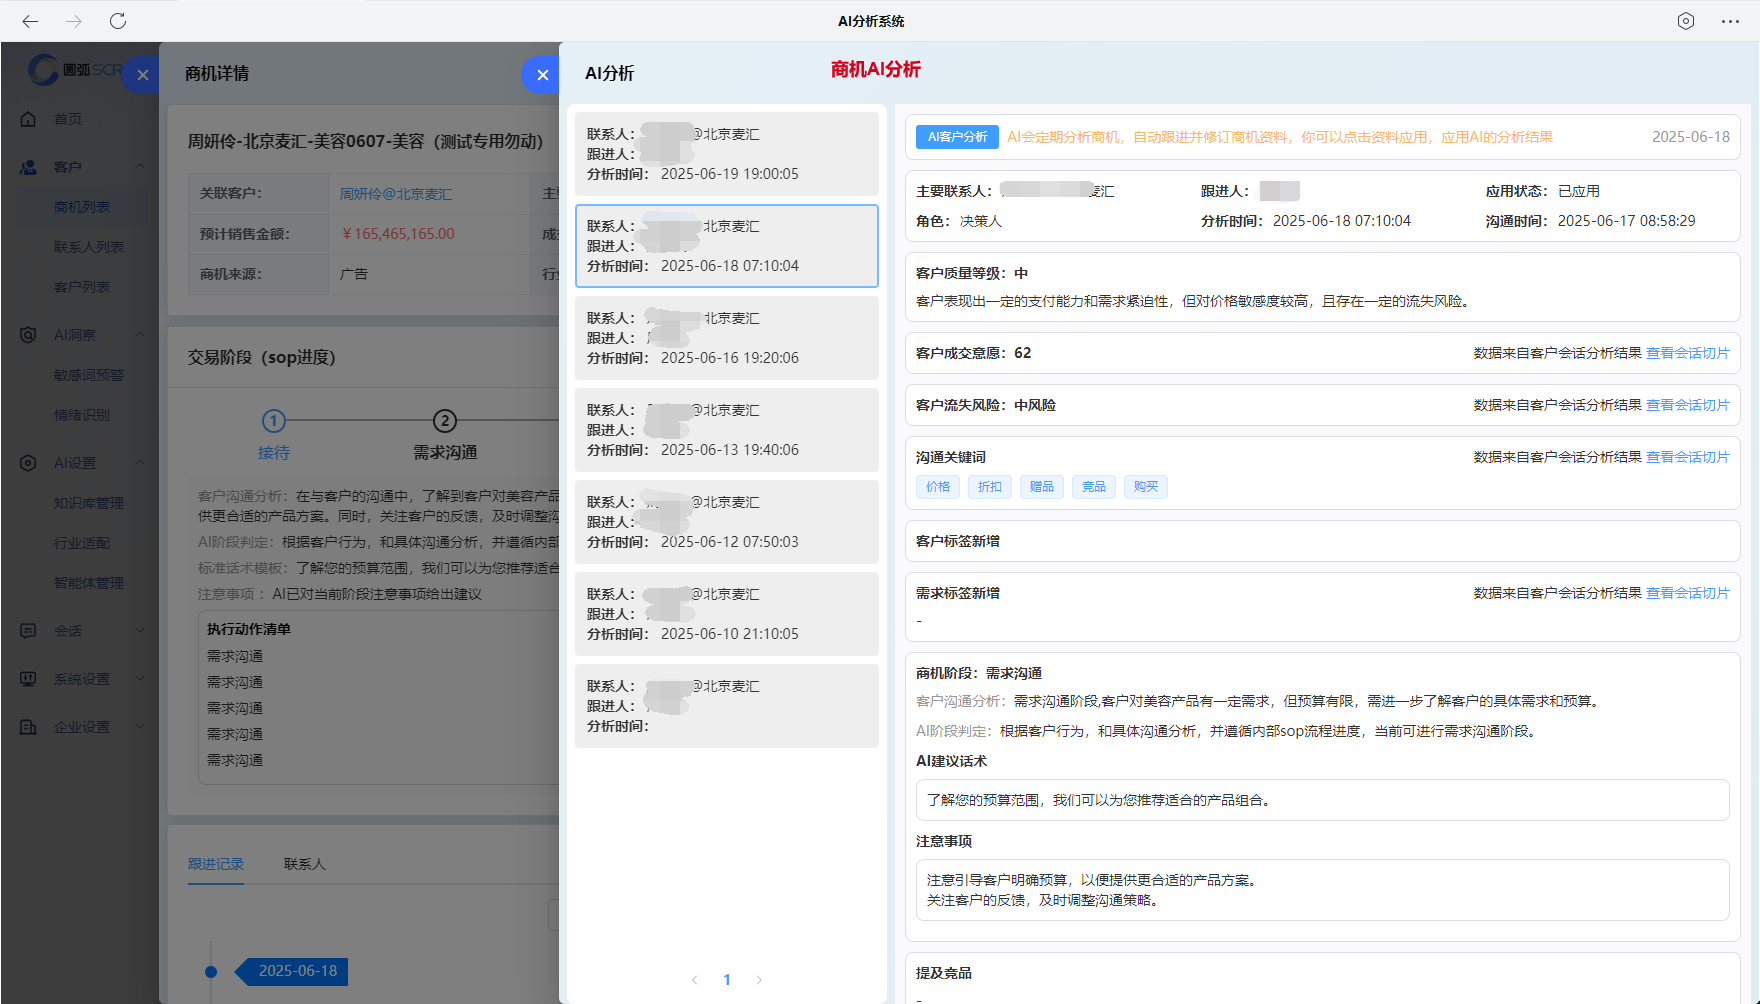
Task: Open 查看会话切片 for 需求标签新增
Action: pos(1688,593)
